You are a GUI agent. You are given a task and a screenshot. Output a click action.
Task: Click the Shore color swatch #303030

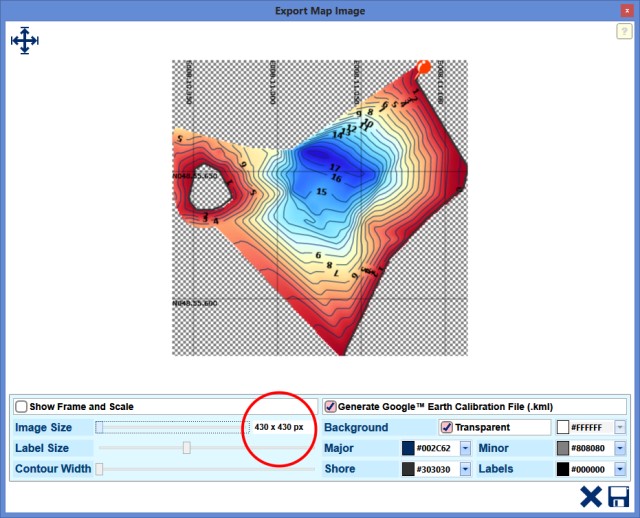[x=408, y=469]
